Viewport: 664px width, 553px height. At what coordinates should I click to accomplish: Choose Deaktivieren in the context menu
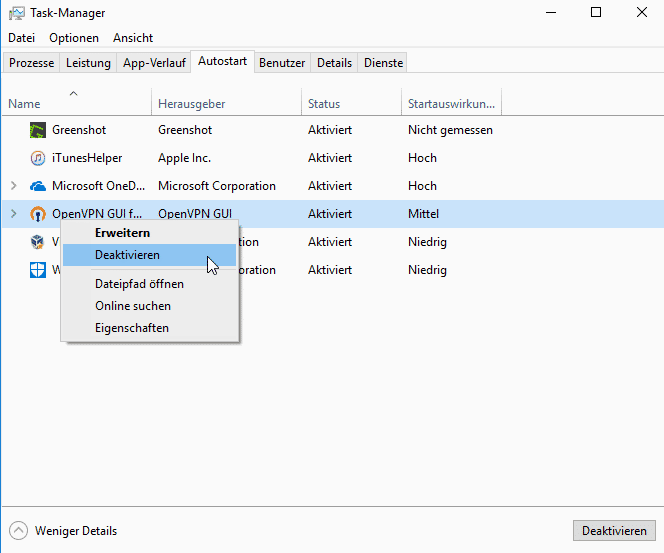coord(127,255)
